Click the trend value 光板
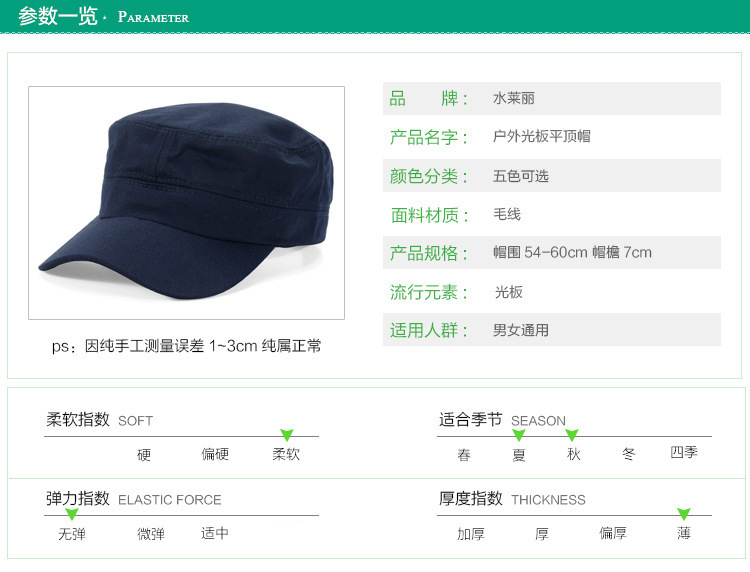This screenshot has width=750, height=572. [x=508, y=292]
